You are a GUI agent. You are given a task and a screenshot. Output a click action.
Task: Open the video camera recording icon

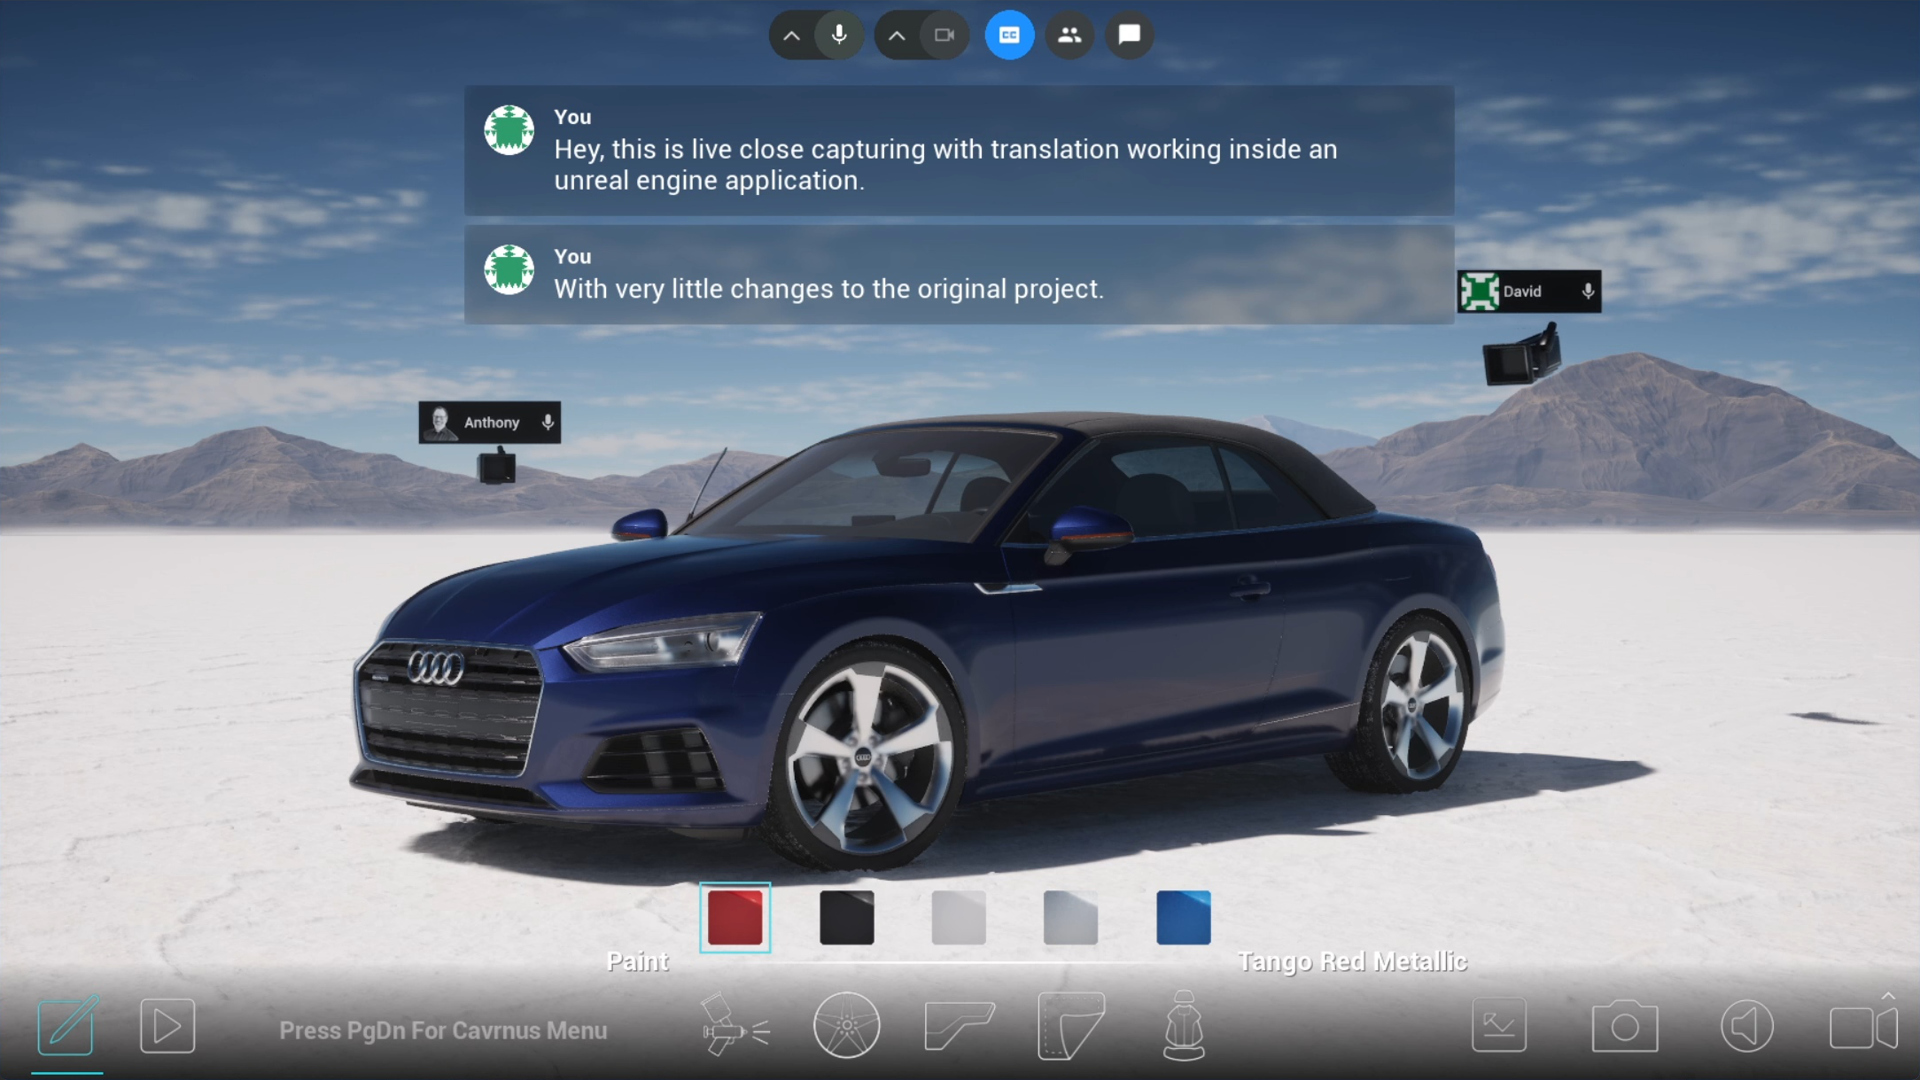[1864, 1027]
